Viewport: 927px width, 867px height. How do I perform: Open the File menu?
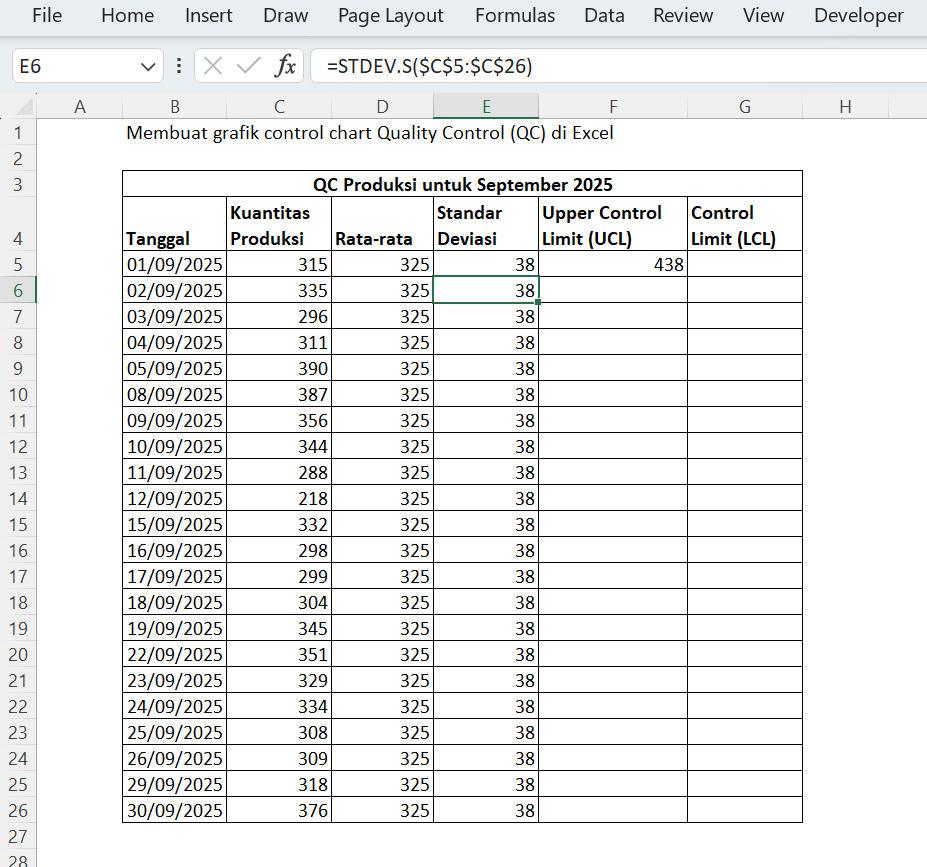pos(47,16)
